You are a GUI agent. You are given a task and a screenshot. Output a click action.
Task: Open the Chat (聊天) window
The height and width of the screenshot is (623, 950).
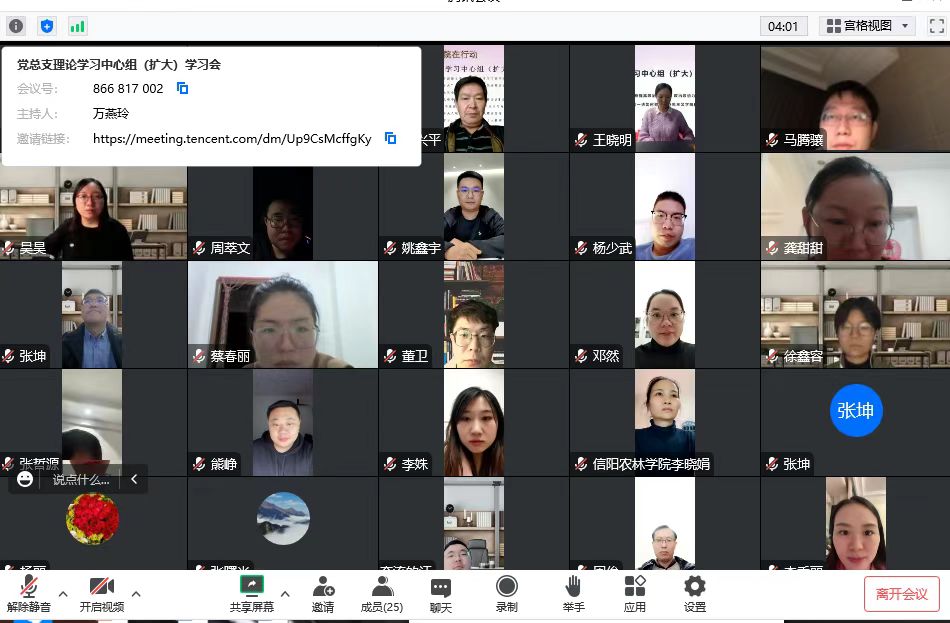[x=441, y=593]
